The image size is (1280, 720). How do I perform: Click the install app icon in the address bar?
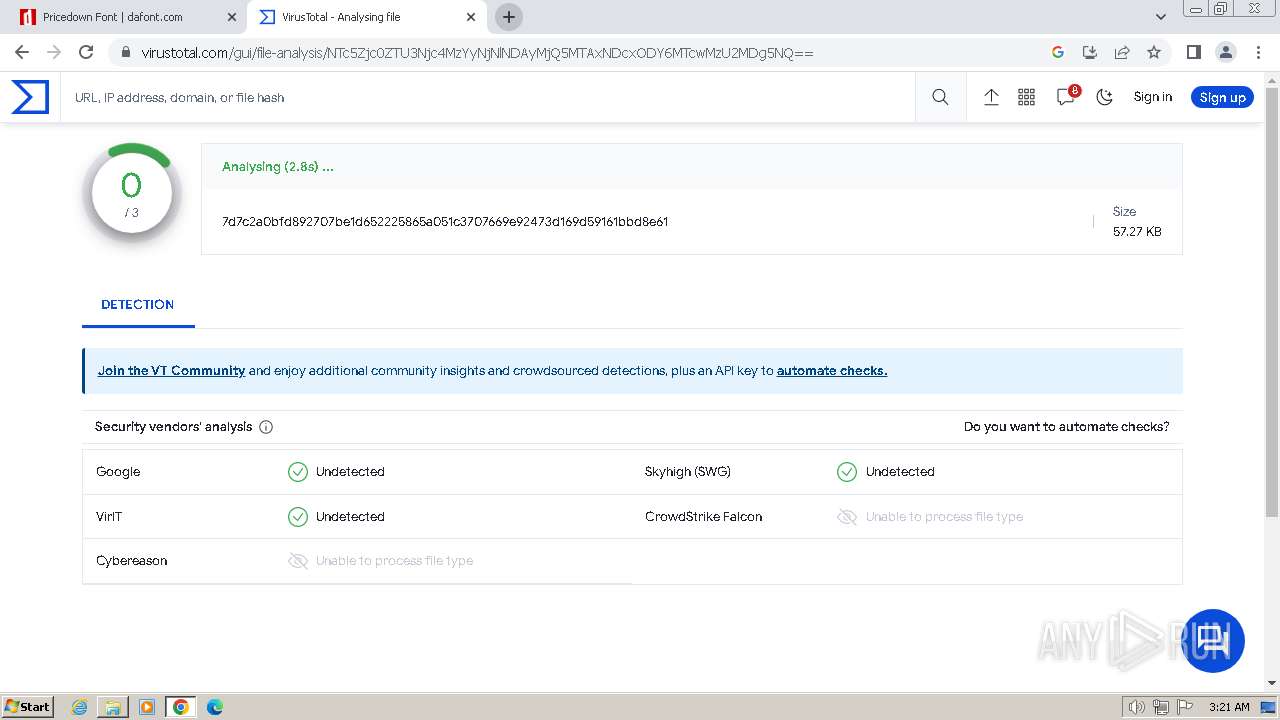pyautogui.click(x=1090, y=52)
